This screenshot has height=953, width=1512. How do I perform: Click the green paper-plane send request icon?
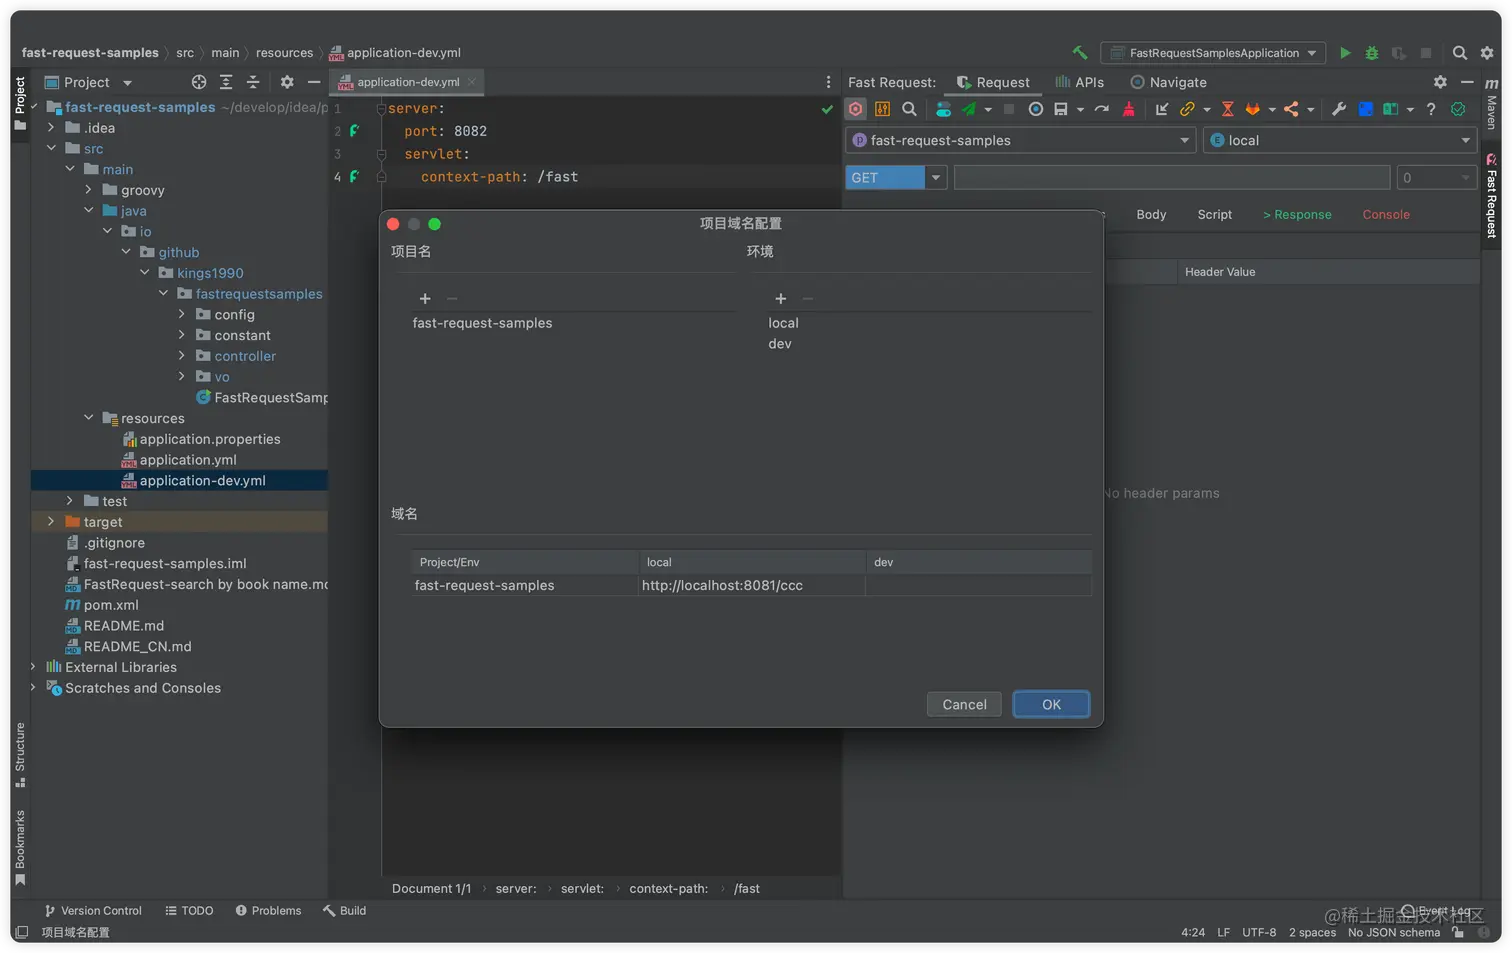pyautogui.click(x=969, y=109)
